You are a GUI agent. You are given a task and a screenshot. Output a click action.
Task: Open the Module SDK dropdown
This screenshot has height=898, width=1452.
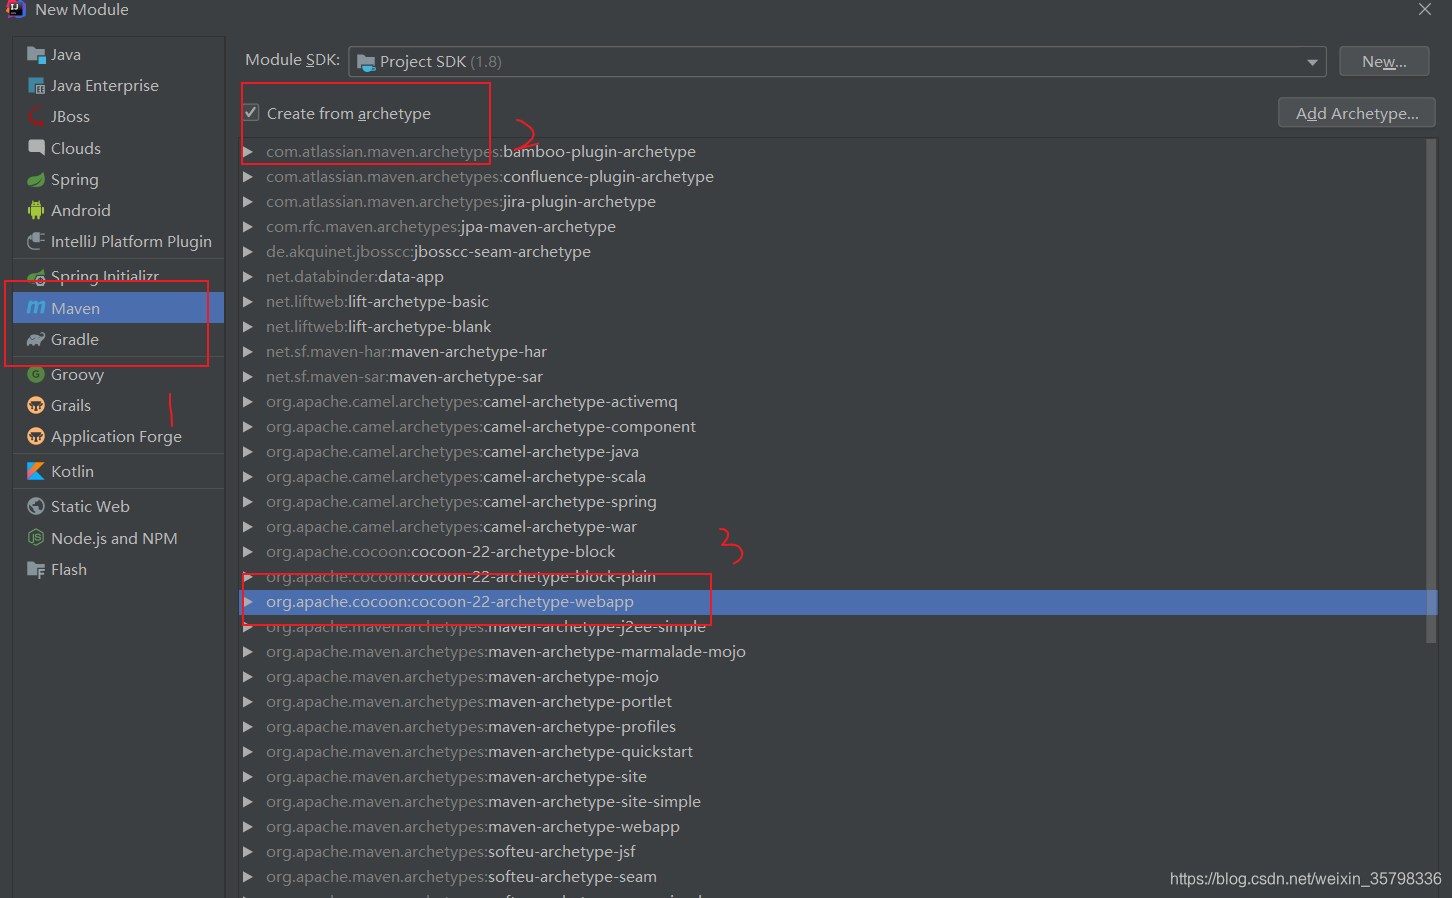pyautogui.click(x=837, y=62)
